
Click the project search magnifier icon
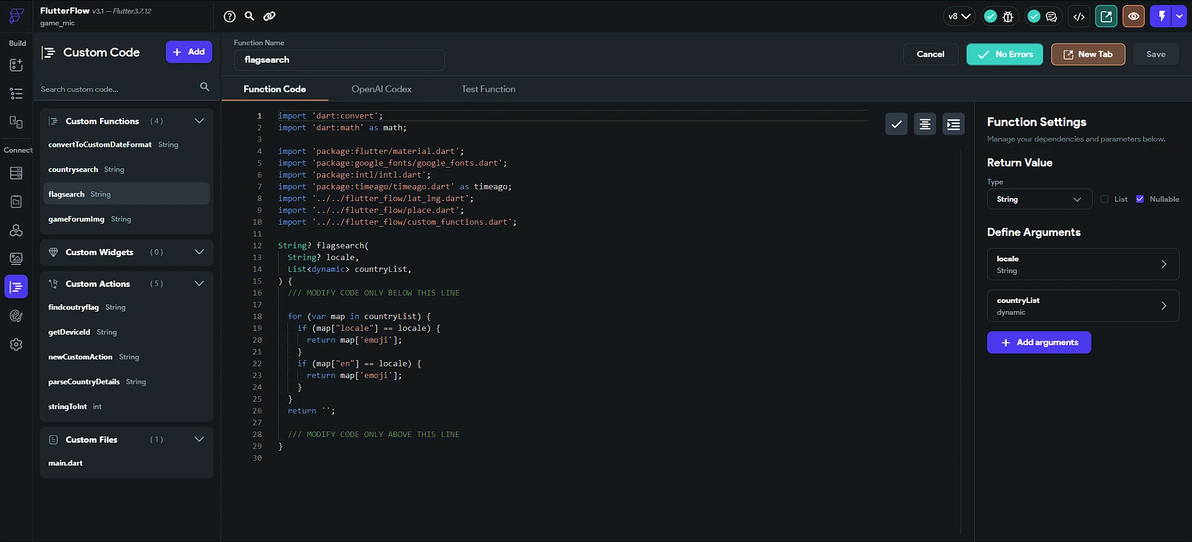250,16
